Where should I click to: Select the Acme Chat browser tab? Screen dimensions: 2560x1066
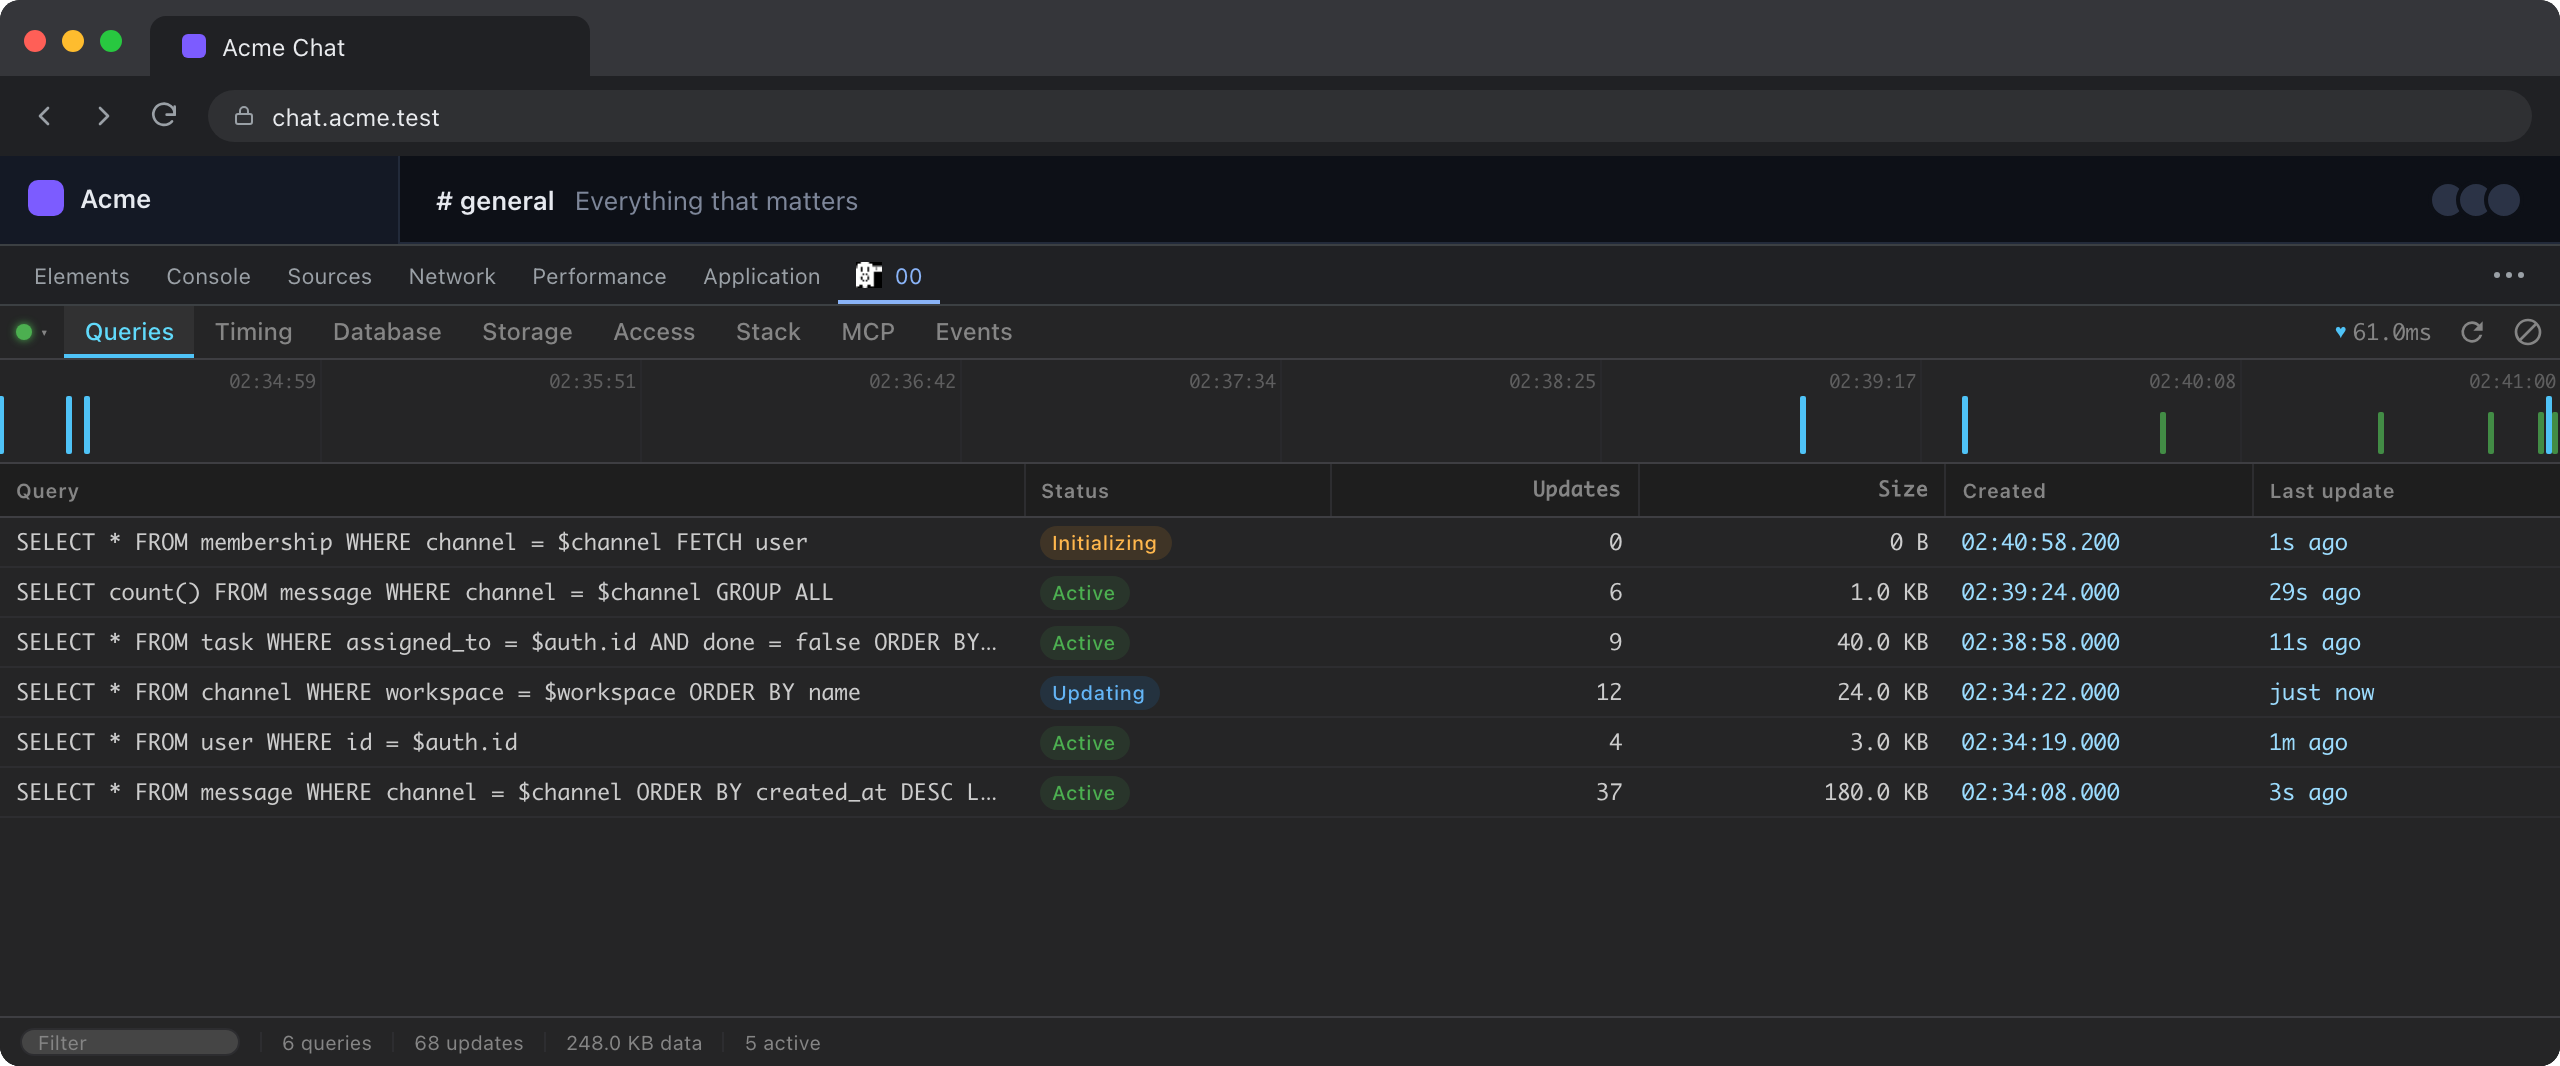point(370,47)
